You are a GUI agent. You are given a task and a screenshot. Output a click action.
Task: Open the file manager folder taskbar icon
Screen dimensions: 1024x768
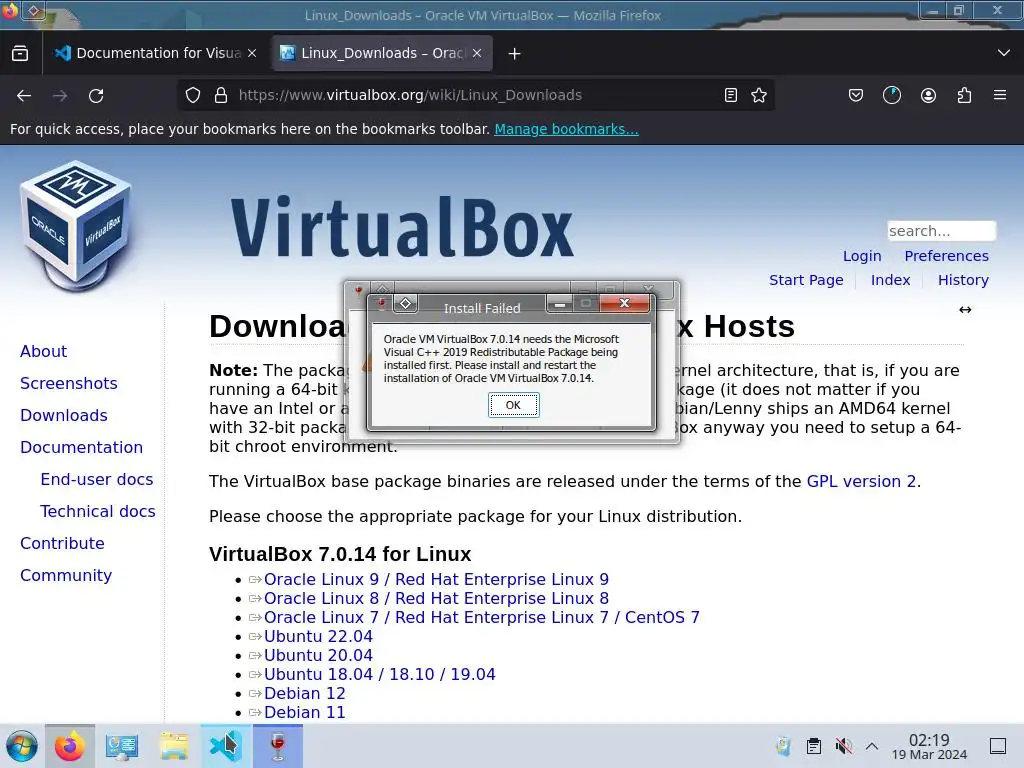click(174, 746)
